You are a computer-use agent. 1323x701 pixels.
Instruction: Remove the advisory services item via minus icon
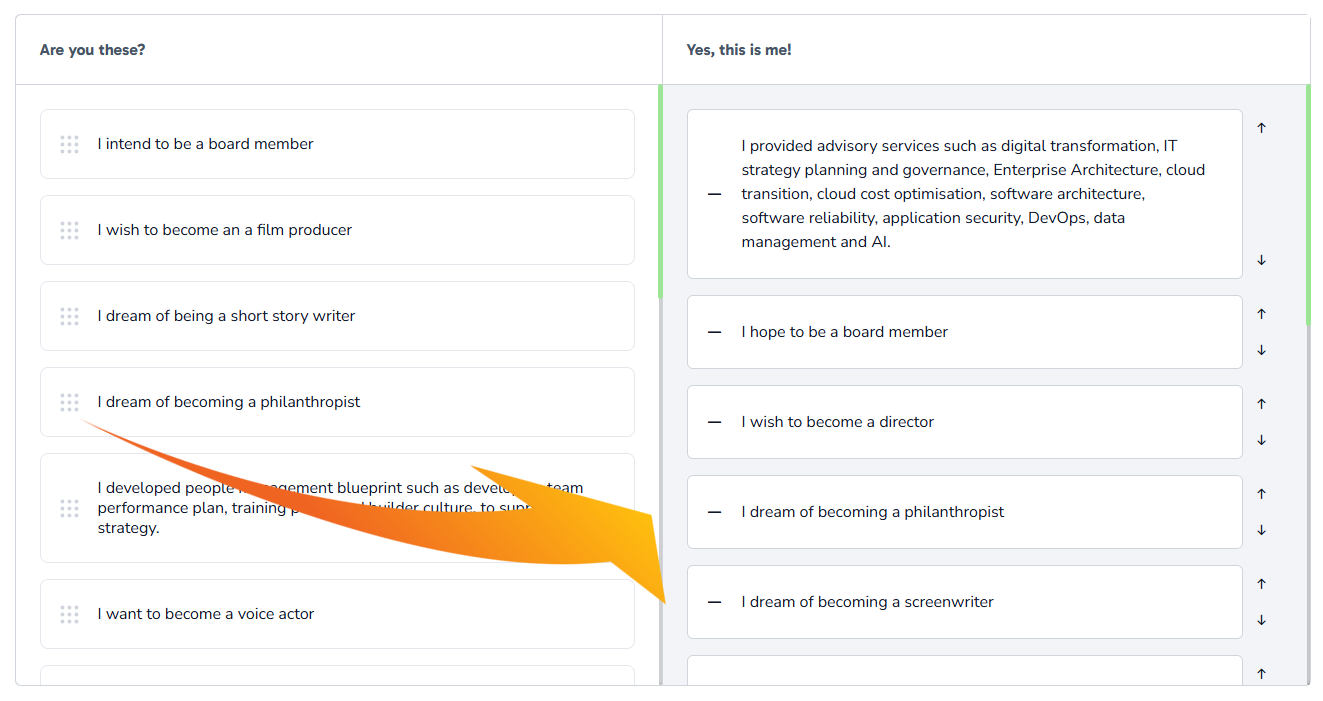[x=714, y=194]
